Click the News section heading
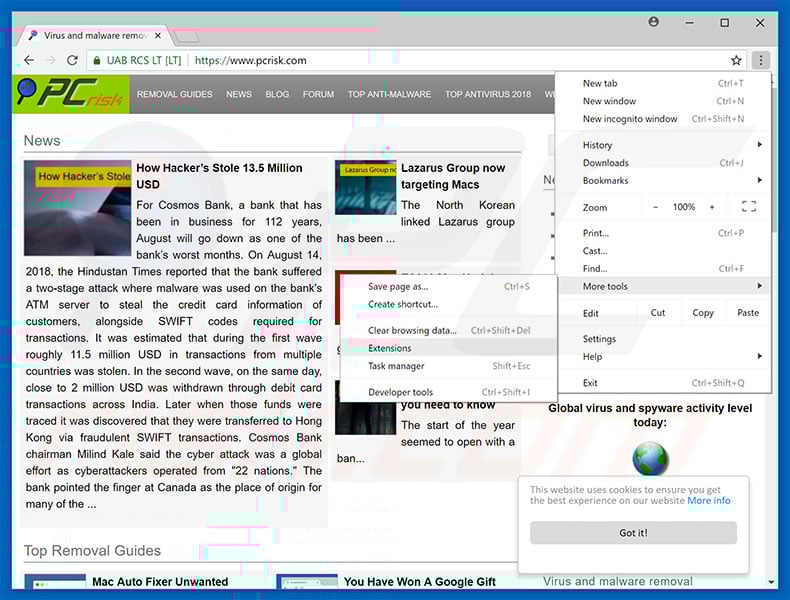Image resolution: width=790 pixels, height=600 pixels. click(x=42, y=141)
